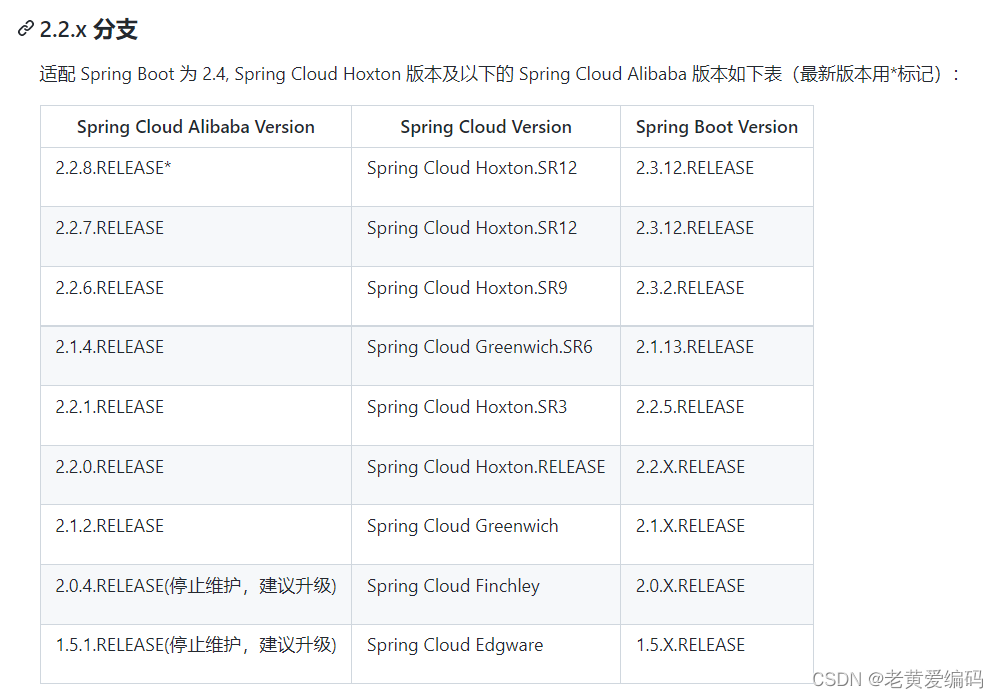Select the 2.1.4.RELEASE cell
This screenshot has height=699, width=998.
click(x=195, y=355)
